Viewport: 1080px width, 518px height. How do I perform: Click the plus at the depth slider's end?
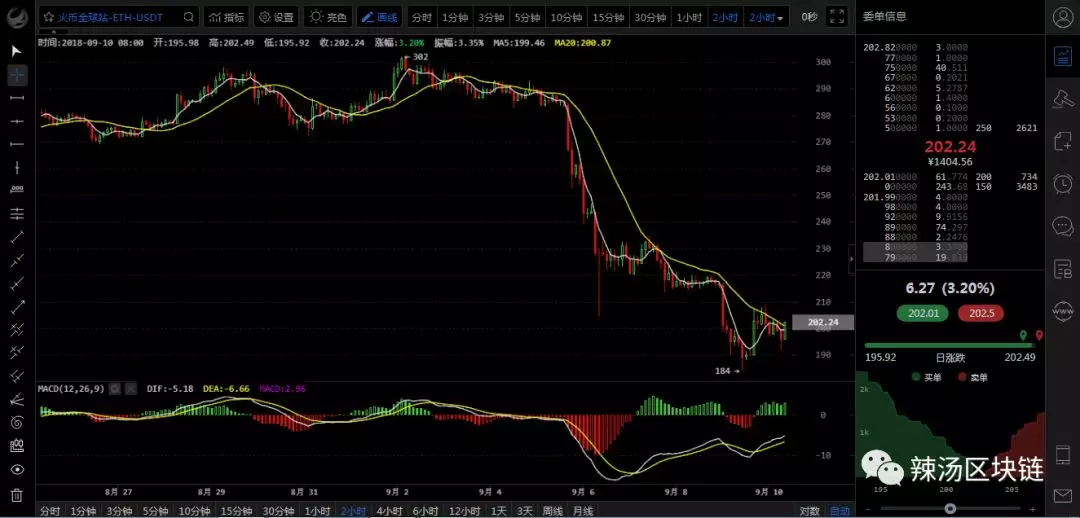(1032, 508)
